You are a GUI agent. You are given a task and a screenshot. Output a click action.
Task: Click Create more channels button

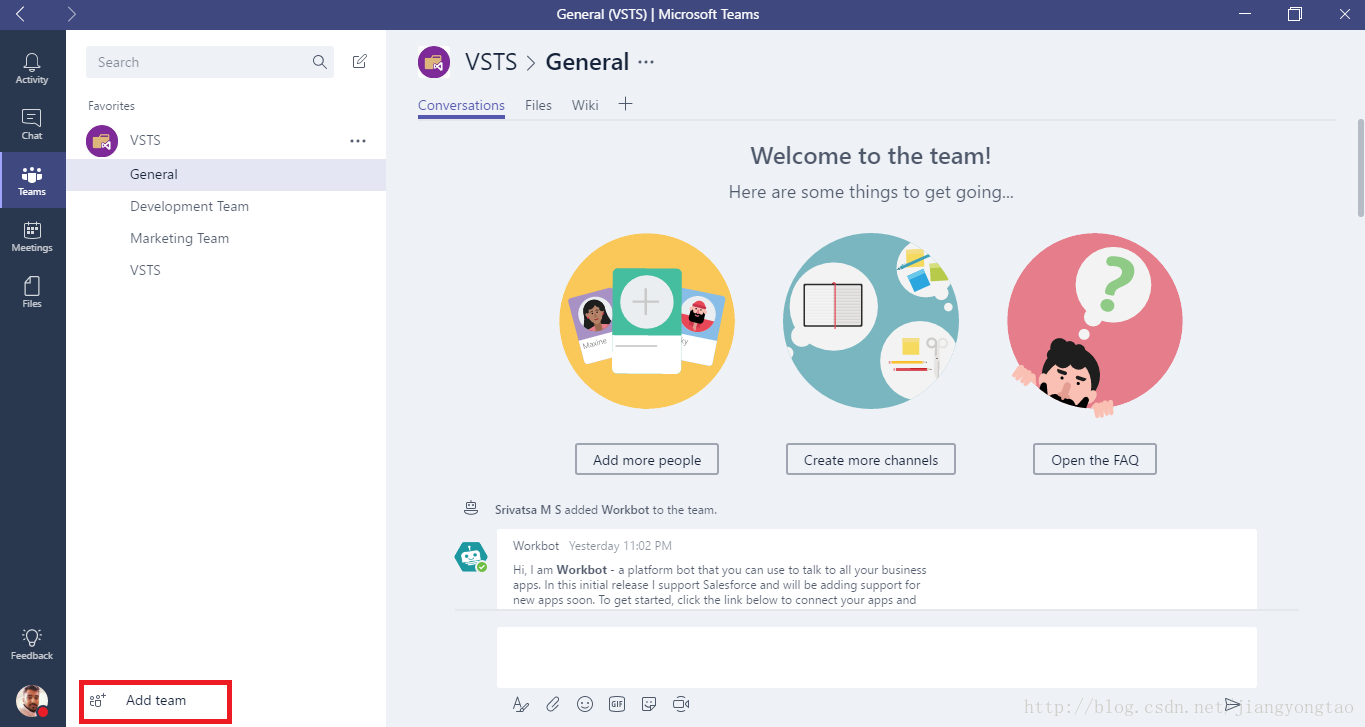pos(871,460)
